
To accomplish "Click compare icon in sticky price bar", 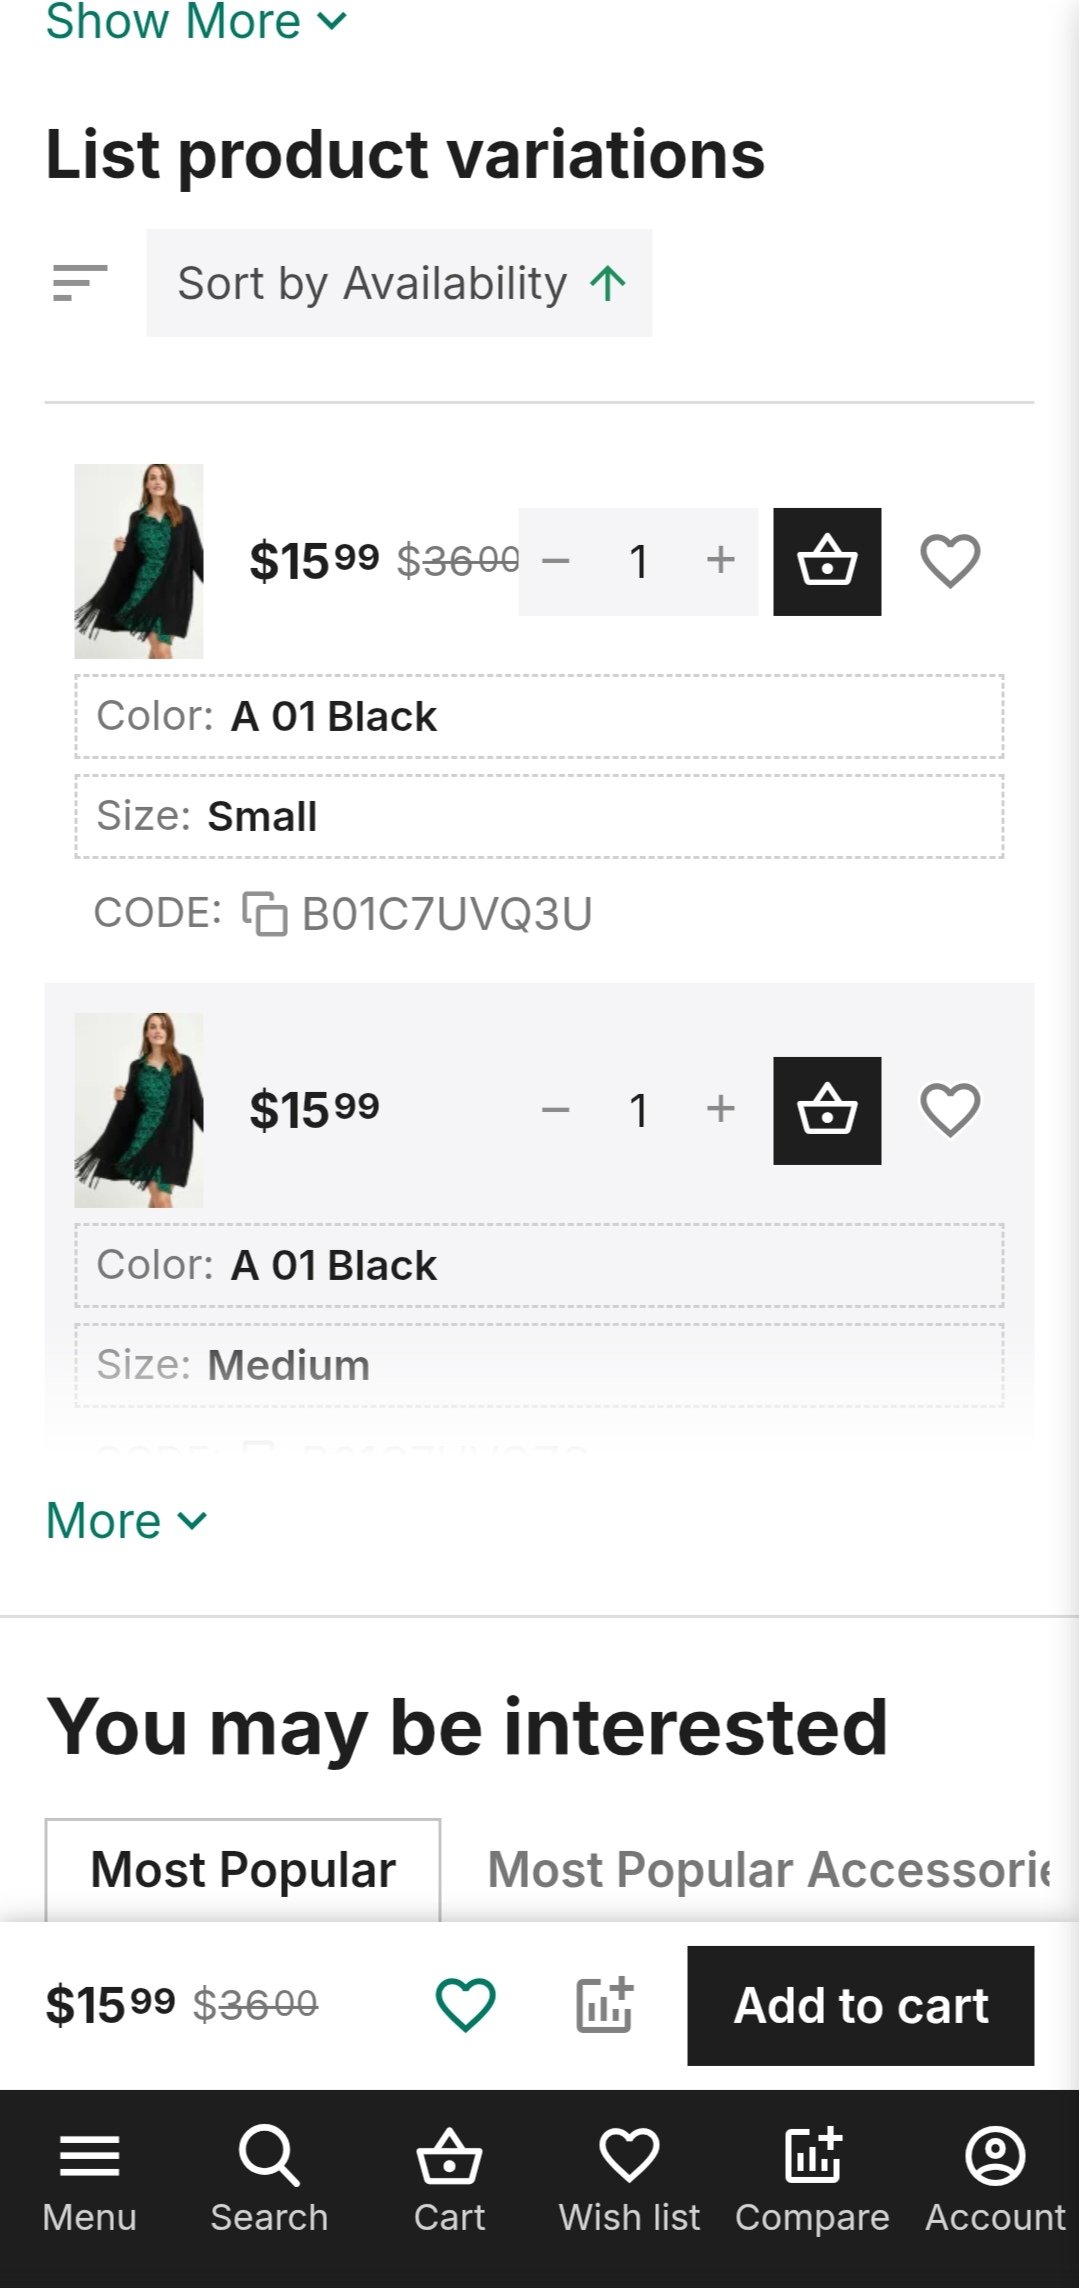I will click(x=605, y=2005).
